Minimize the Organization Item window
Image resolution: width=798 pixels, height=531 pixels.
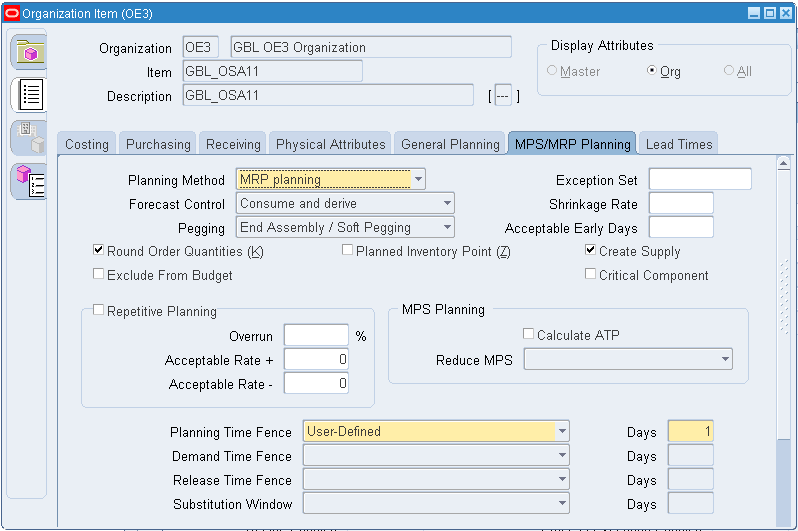tap(754, 13)
